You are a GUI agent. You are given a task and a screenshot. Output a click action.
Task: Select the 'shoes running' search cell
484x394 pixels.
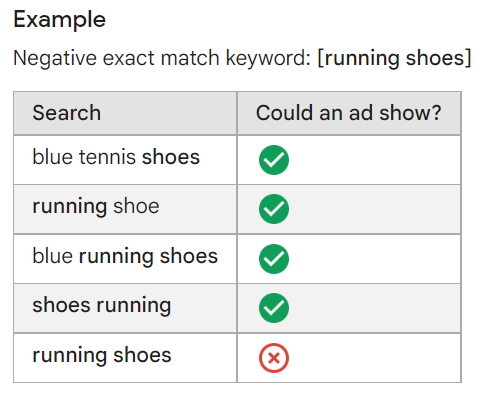pyautogui.click(x=125, y=308)
